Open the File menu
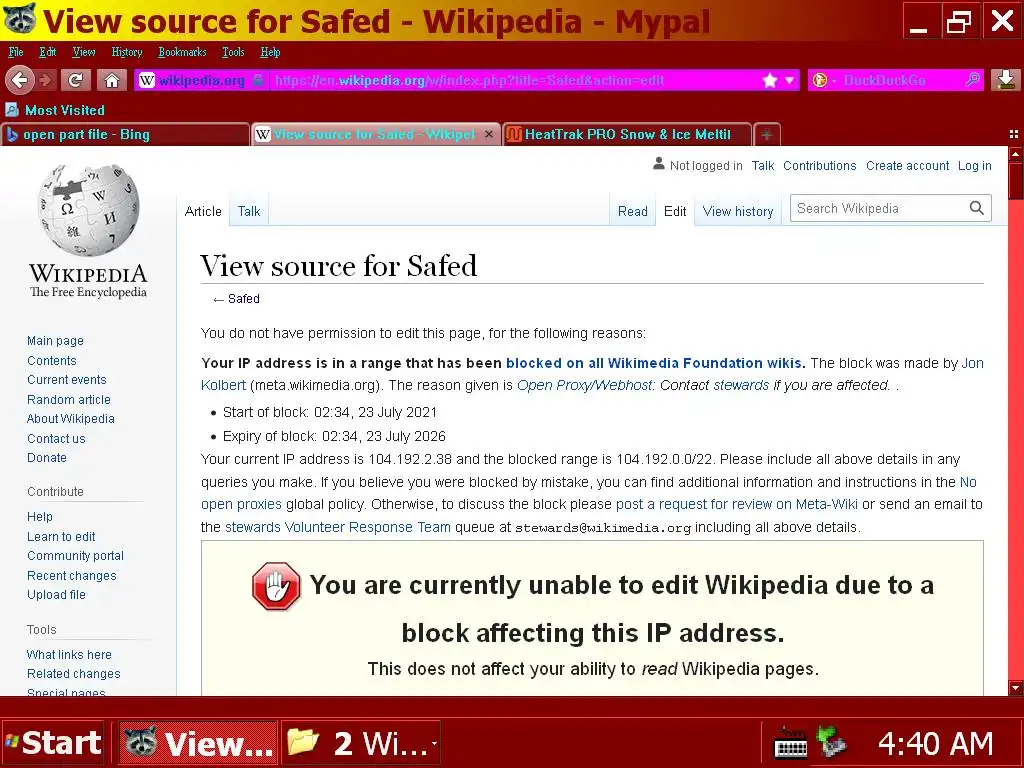 click(16, 52)
